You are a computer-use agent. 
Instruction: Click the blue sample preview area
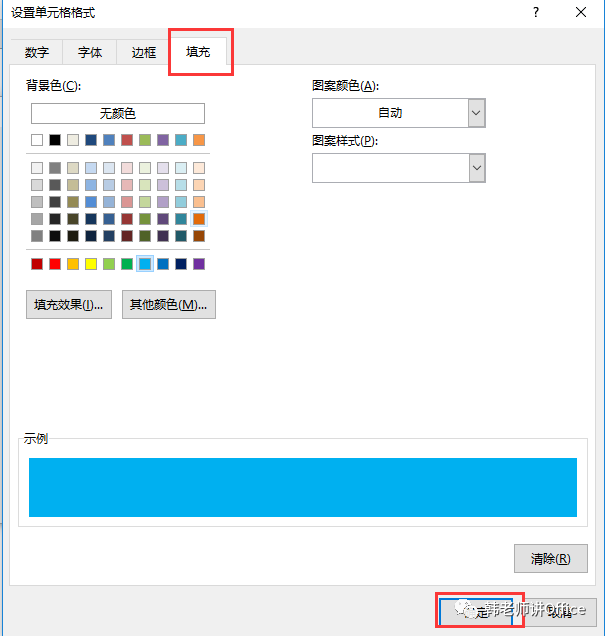coord(303,487)
